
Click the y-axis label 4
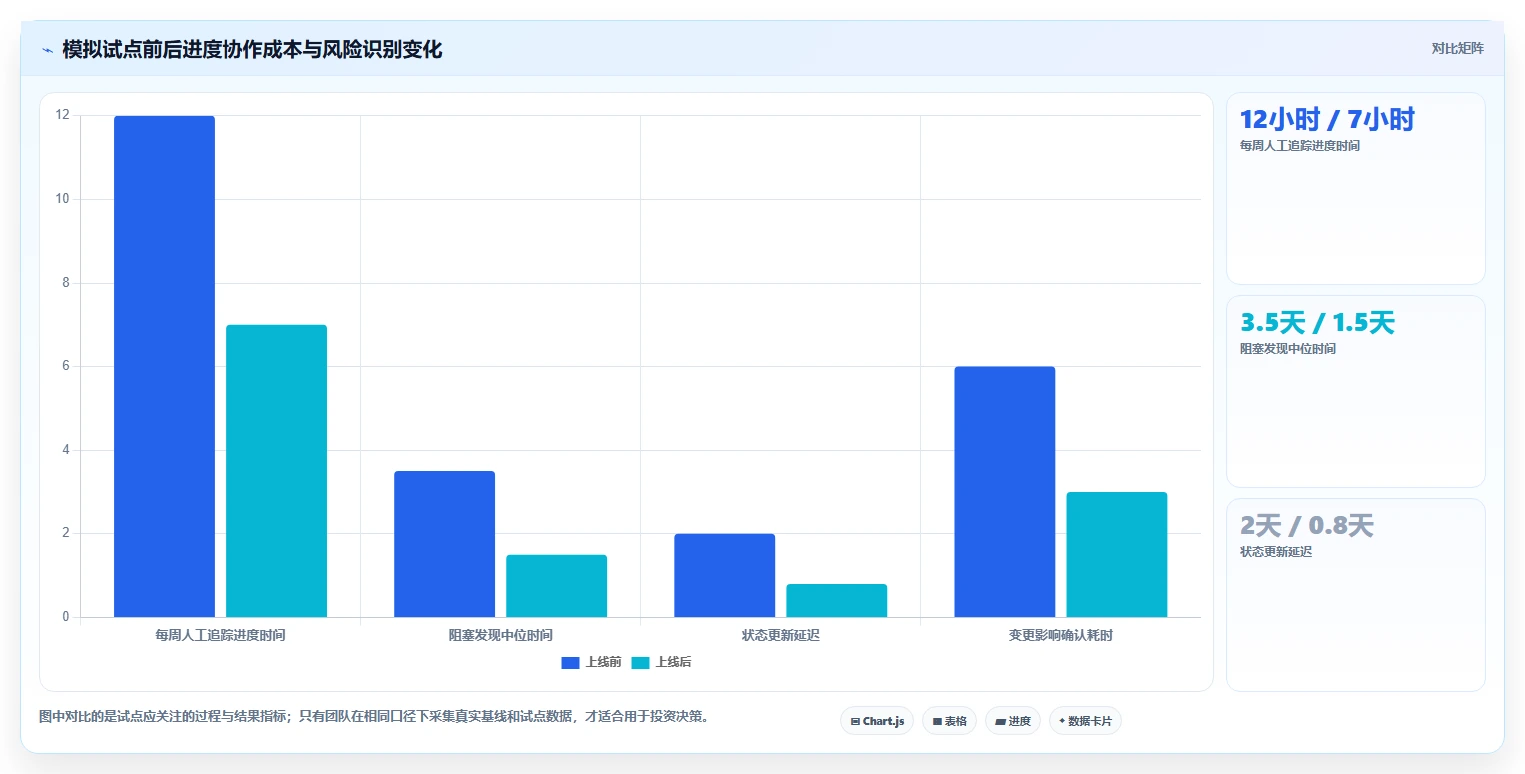(66, 450)
